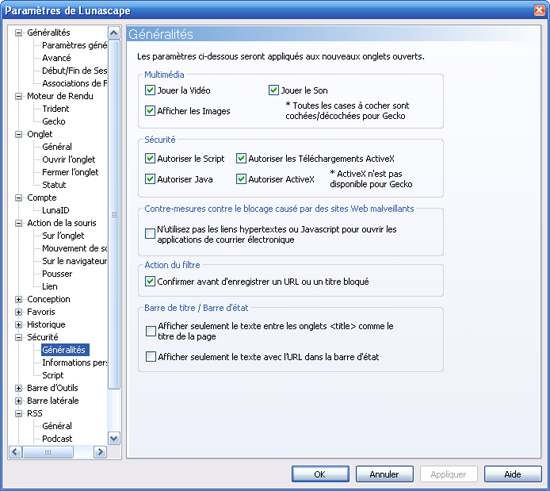Uncheck Jouer la Vidéo checkbox

pyautogui.click(x=150, y=90)
